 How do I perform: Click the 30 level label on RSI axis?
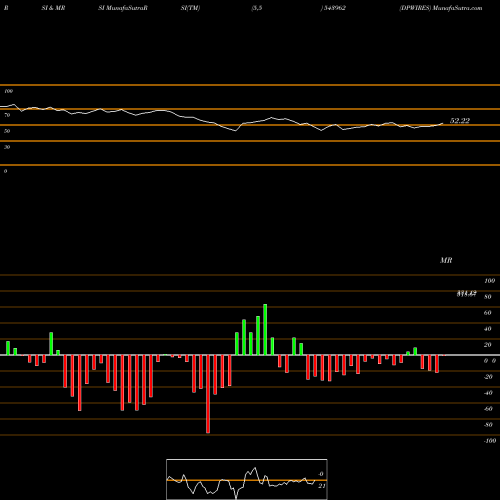pyautogui.click(x=7, y=147)
